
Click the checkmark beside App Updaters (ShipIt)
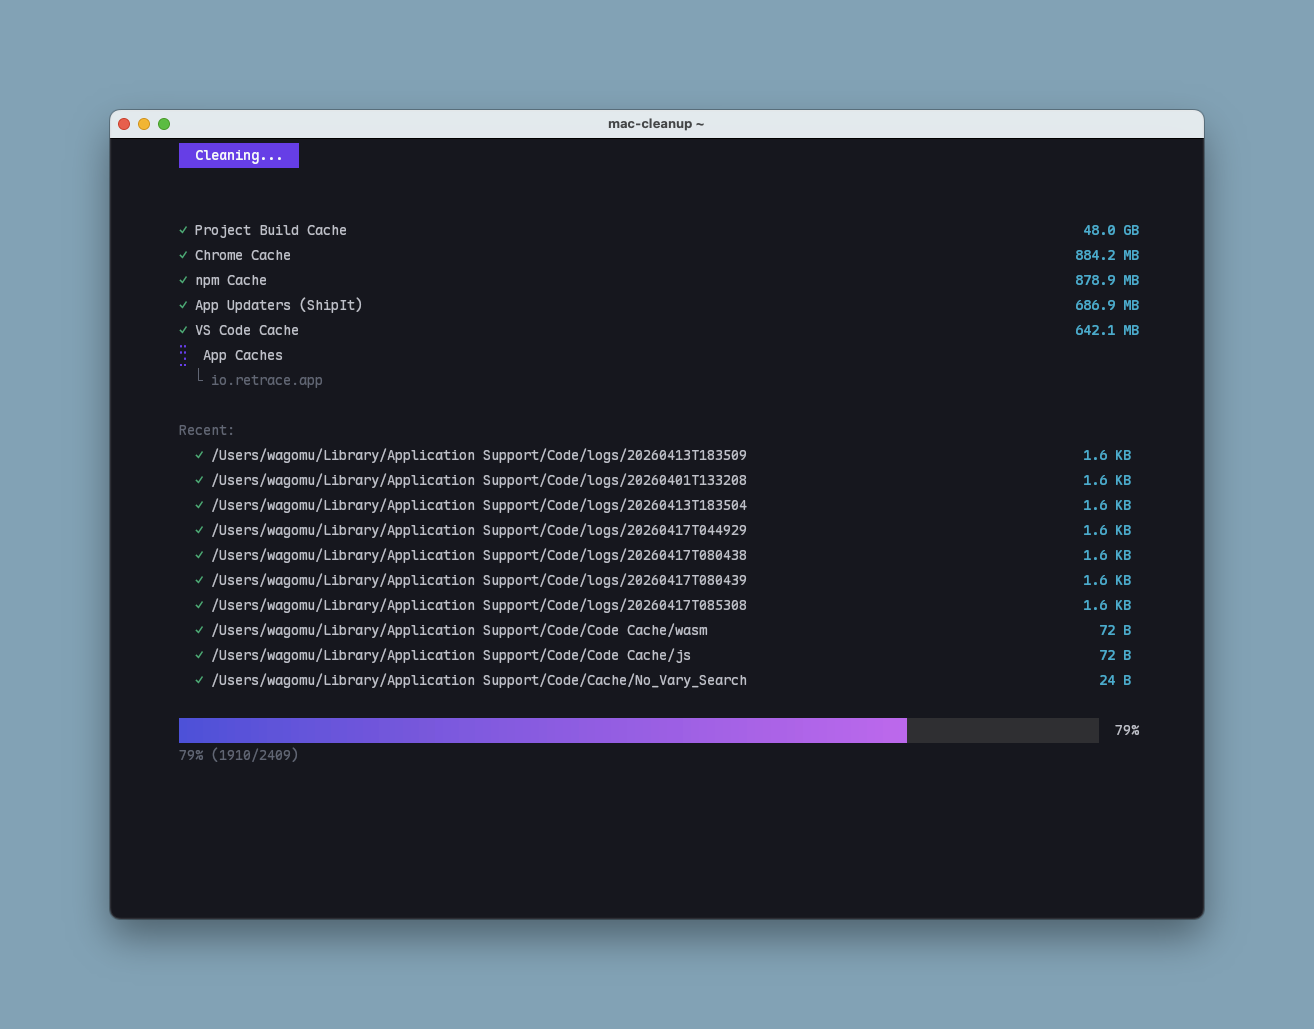[183, 305]
